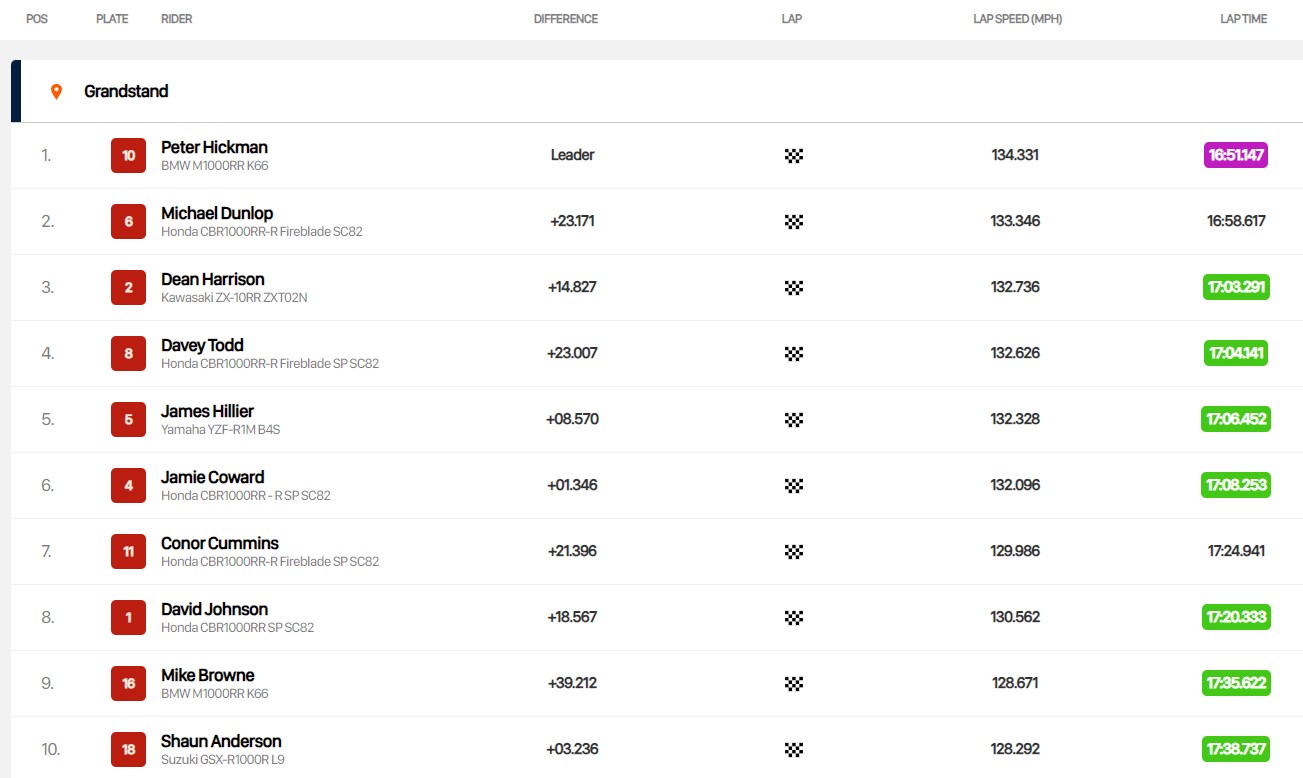Image resolution: width=1303 pixels, height=778 pixels.
Task: Click the orange Grandstand location pin icon
Action: point(56,91)
